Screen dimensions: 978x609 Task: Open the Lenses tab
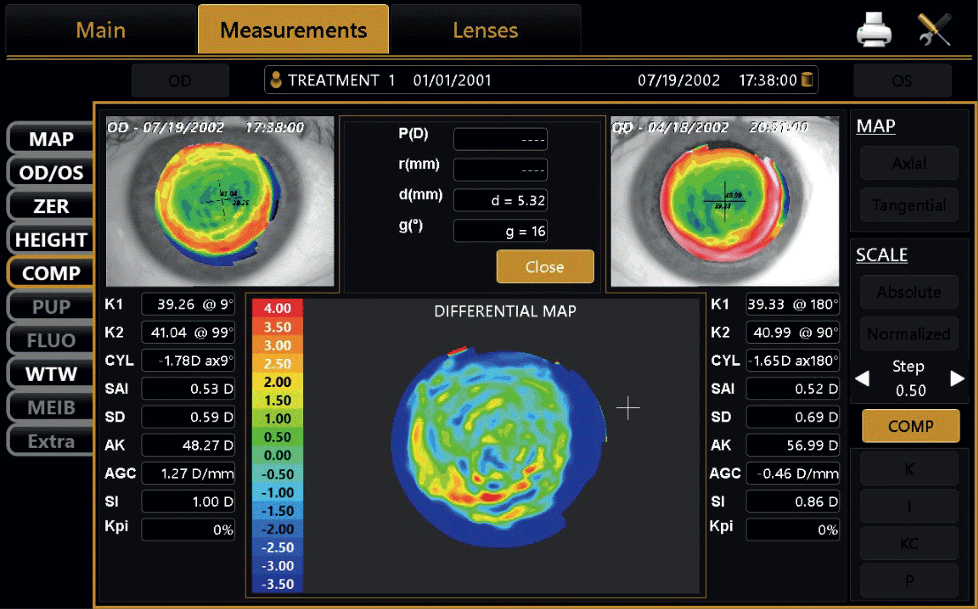[485, 30]
